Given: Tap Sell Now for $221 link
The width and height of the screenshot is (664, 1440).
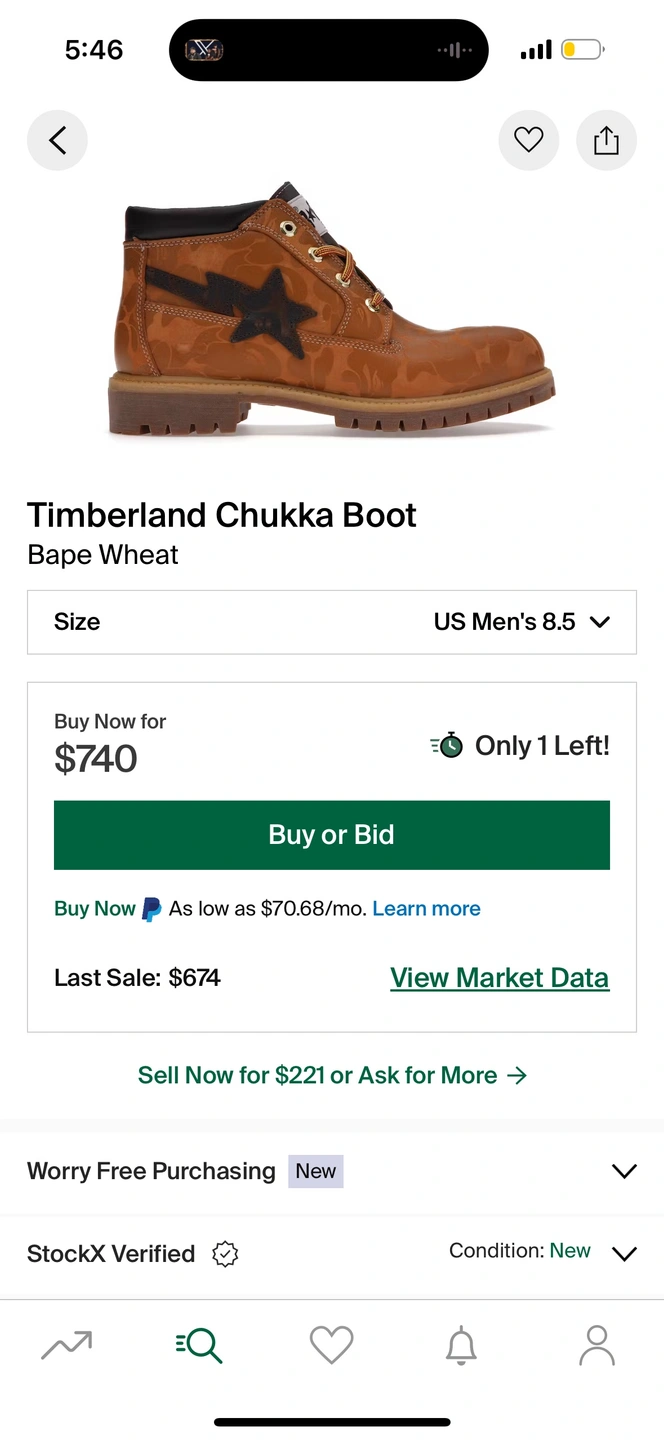Looking at the screenshot, I should click(x=332, y=1075).
